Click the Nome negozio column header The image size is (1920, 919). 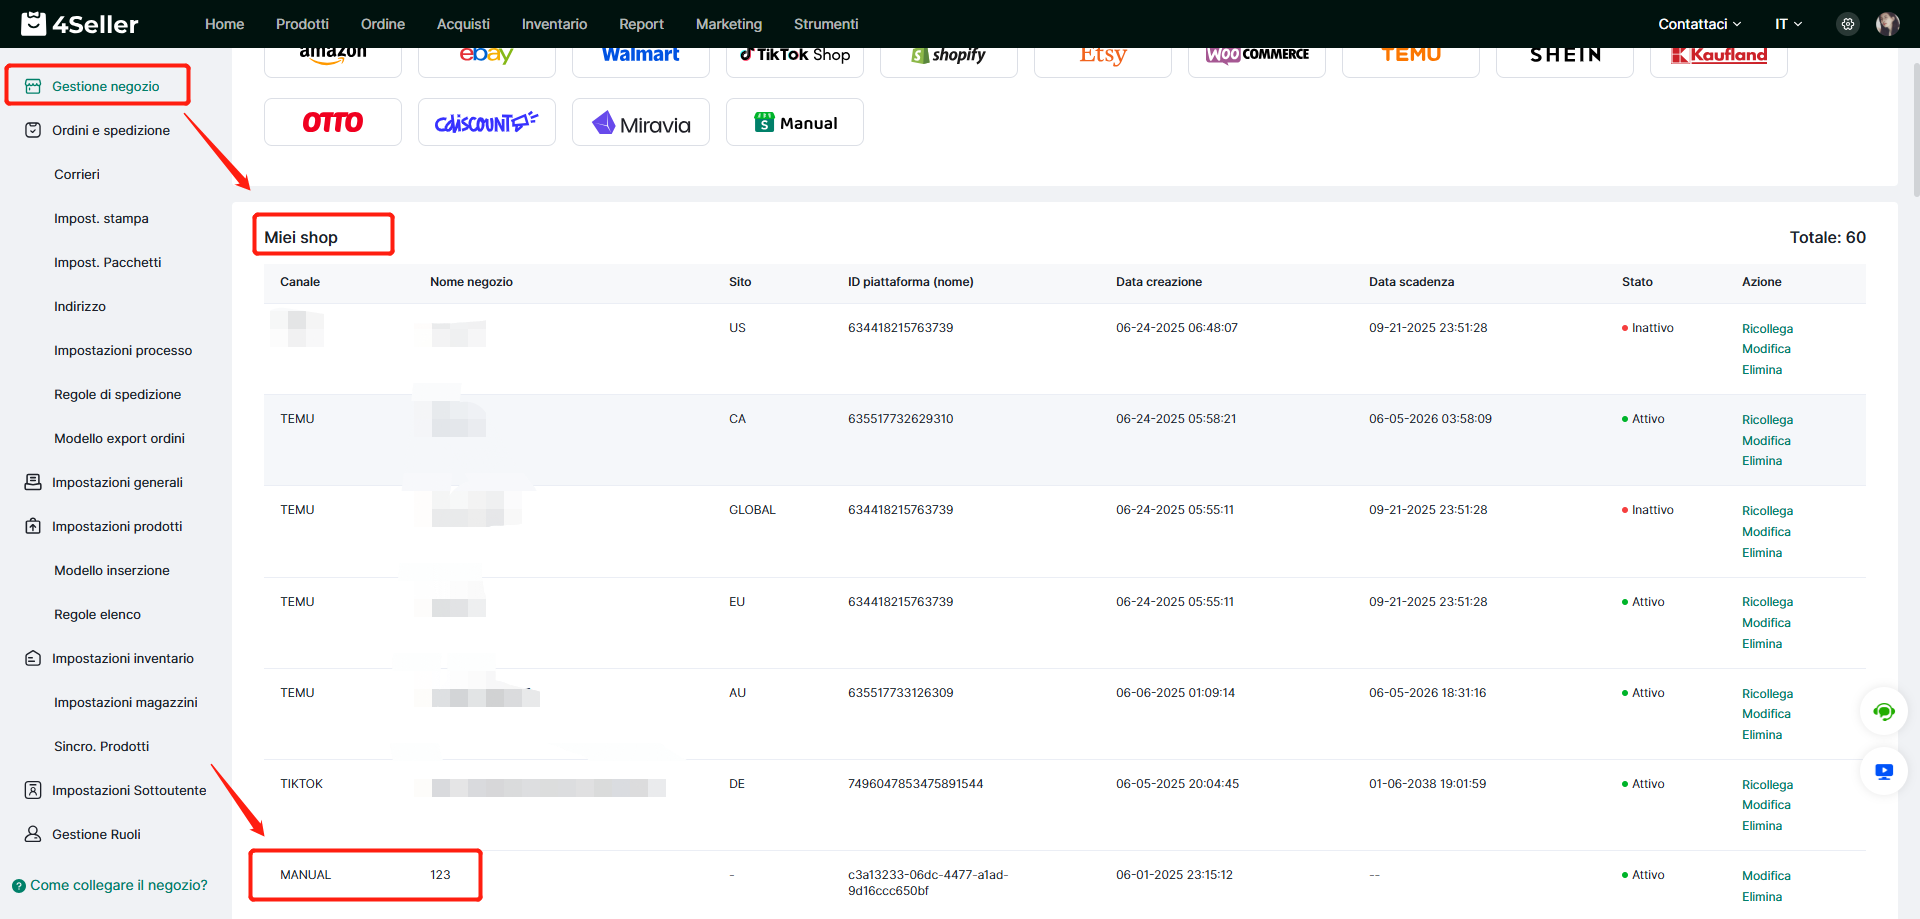(x=471, y=282)
